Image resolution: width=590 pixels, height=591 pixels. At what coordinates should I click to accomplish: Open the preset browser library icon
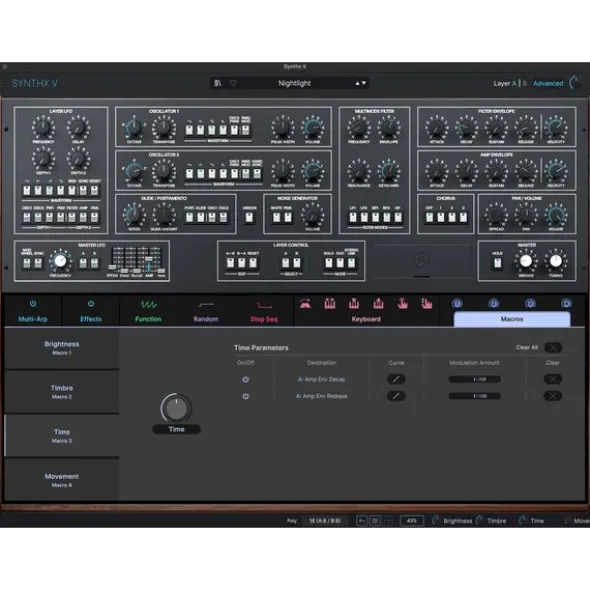[x=218, y=83]
